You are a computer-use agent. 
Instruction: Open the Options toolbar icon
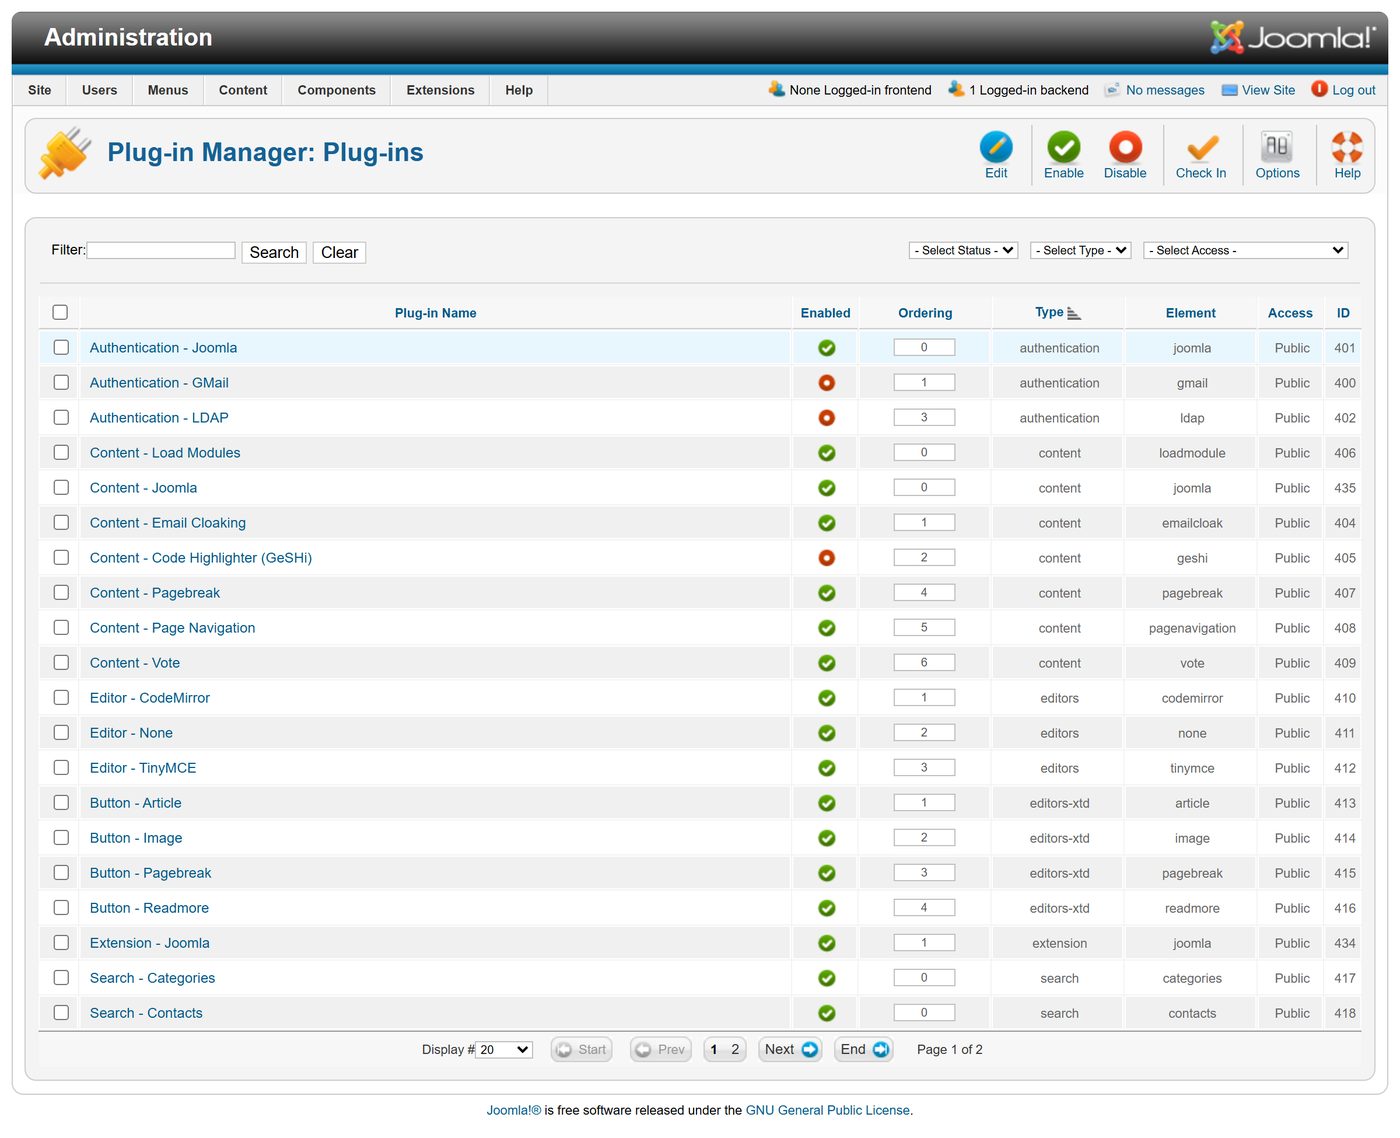1277,147
